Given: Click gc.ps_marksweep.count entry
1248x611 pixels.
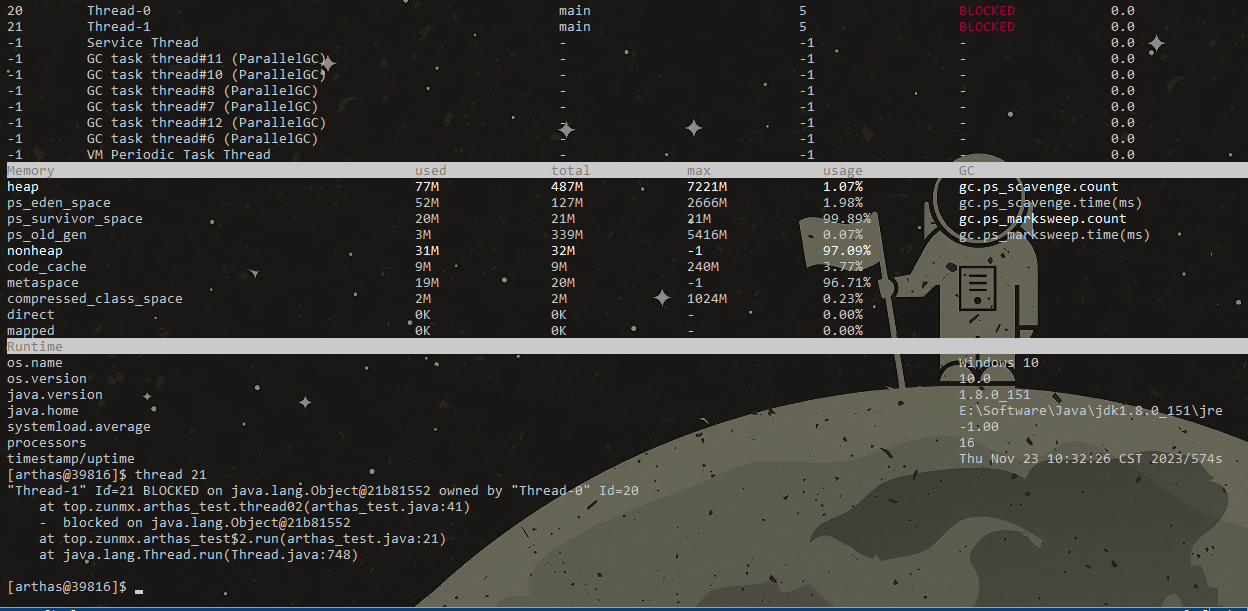Looking at the screenshot, I should [1043, 219].
